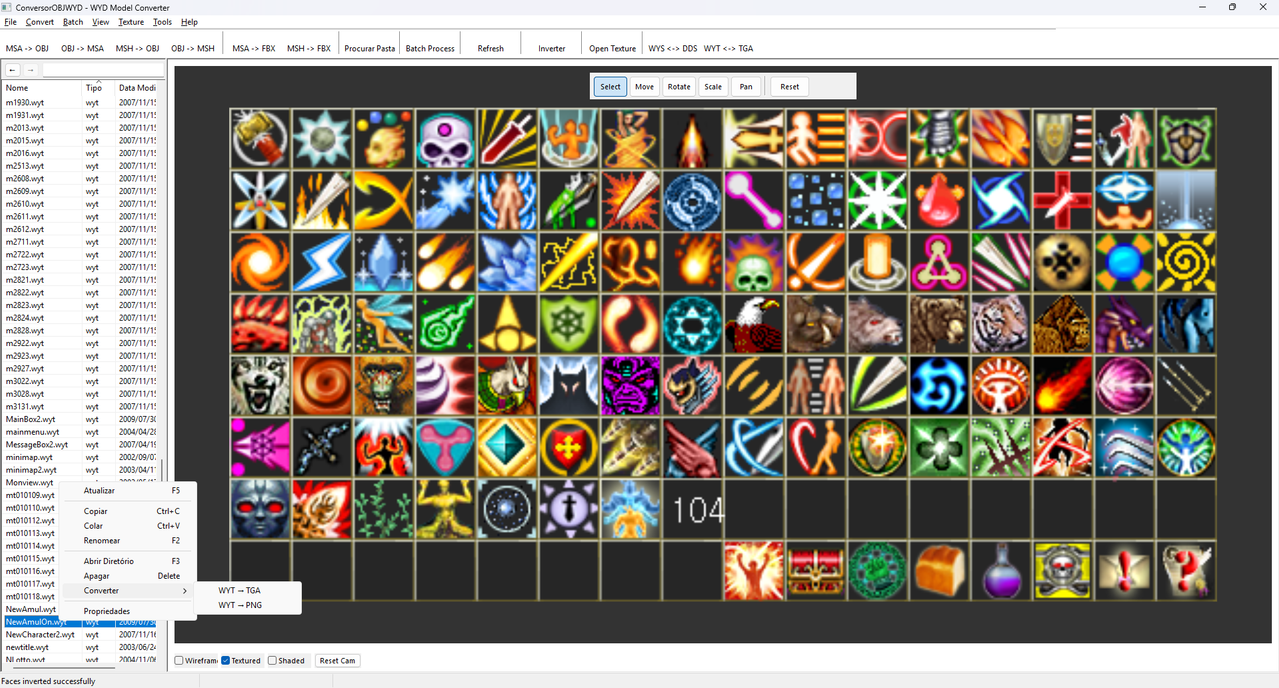The width and height of the screenshot is (1279, 688).
Task: Click the blue lightning bolt skill icon
Action: coord(322,262)
